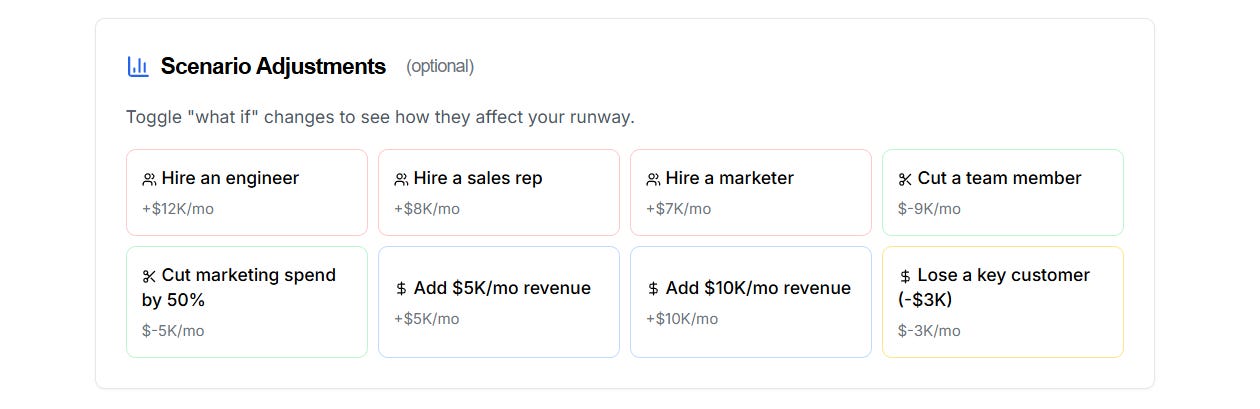Click the +$10K/mo amount text
Viewport: 1260px width, 409px height.
point(682,319)
